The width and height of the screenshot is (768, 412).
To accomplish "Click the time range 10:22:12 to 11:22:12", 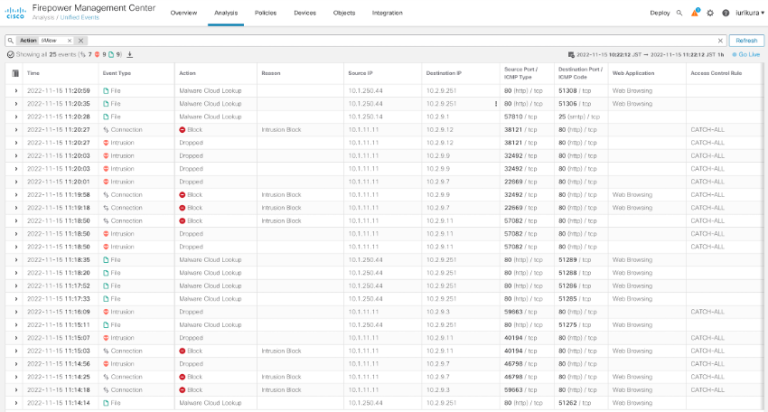I will click(650, 55).
